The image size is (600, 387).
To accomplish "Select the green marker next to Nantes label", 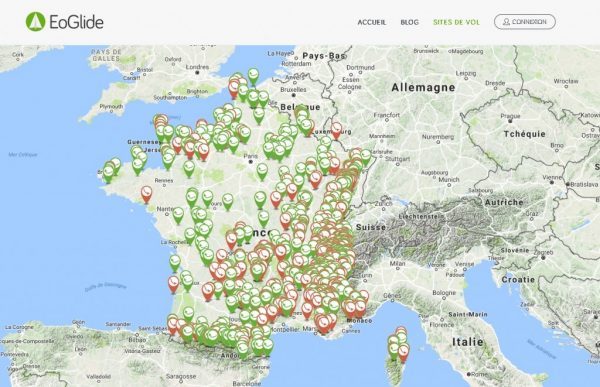I will click(x=178, y=216).
